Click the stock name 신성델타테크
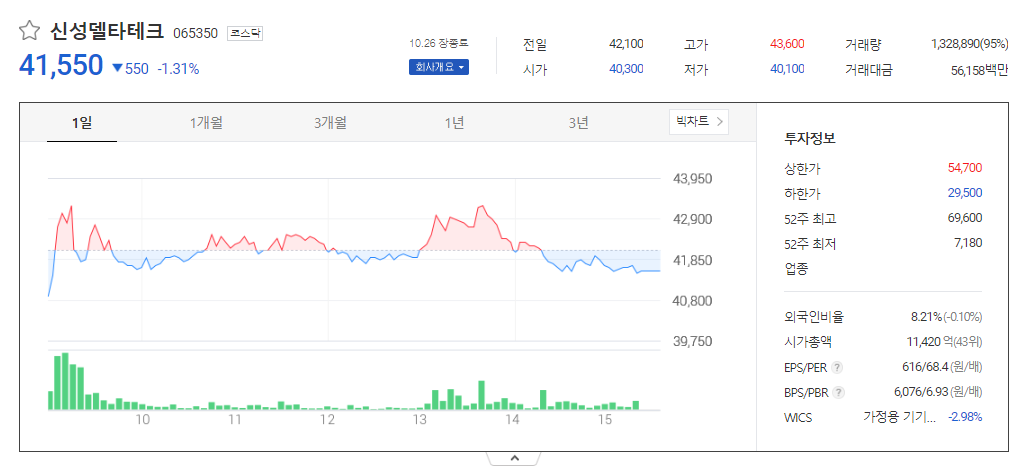The width and height of the screenshot is (1026, 476). (106, 31)
